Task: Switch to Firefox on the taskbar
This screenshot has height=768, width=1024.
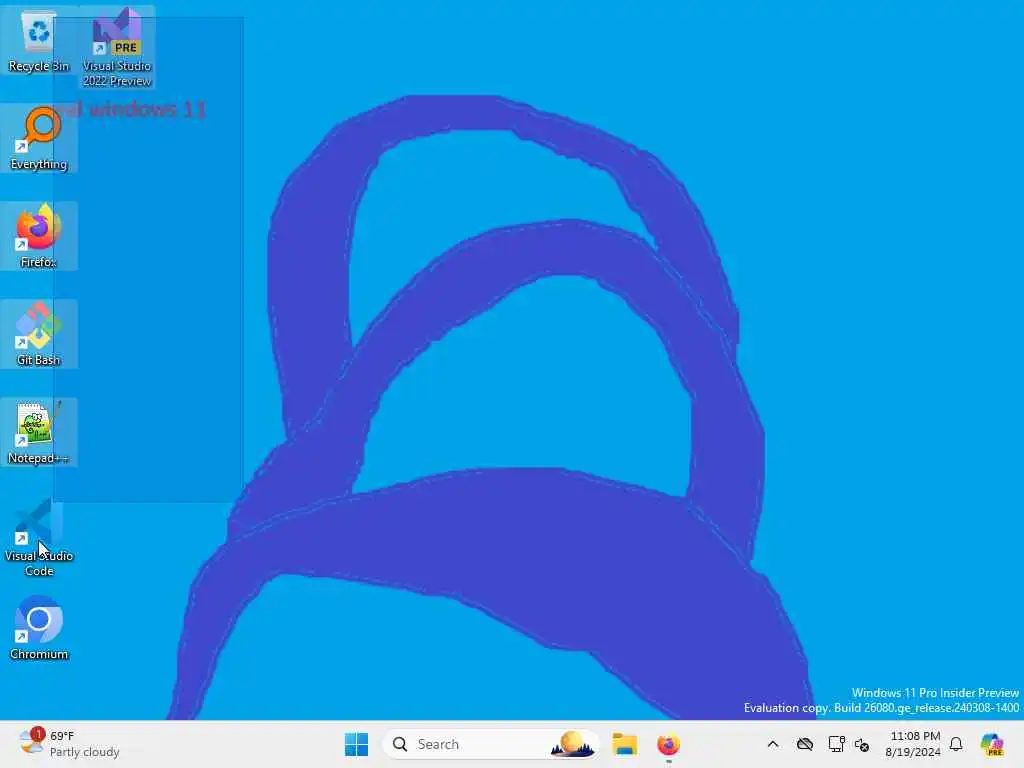Action: click(668, 744)
